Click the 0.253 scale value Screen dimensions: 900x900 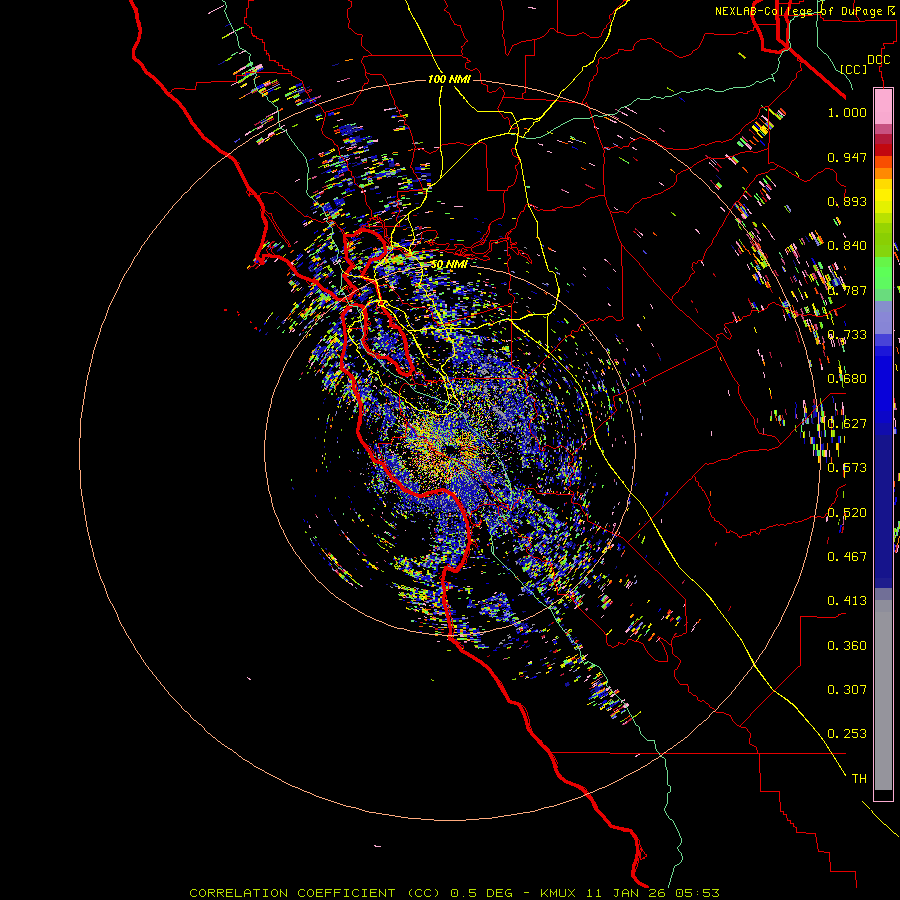coord(847,734)
